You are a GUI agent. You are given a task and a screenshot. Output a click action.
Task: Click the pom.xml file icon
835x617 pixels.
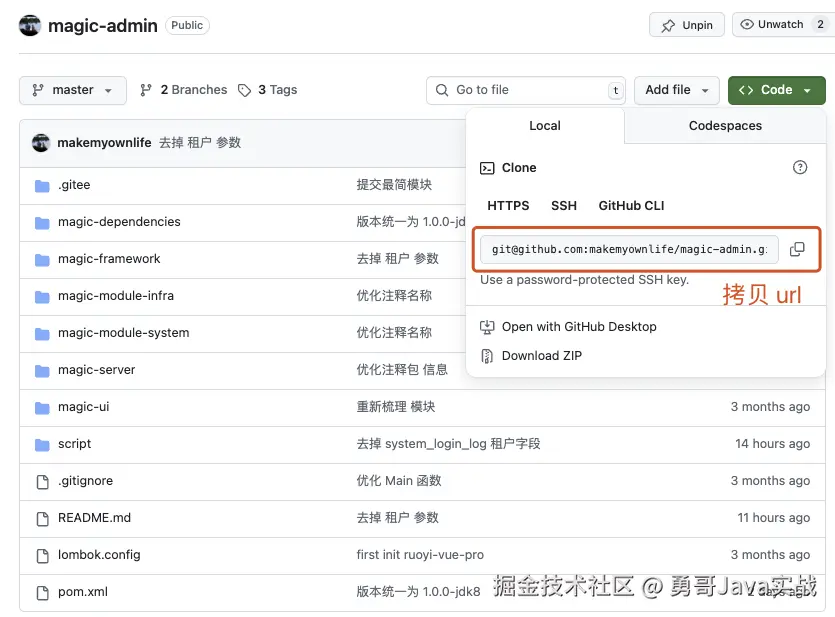coord(43,592)
